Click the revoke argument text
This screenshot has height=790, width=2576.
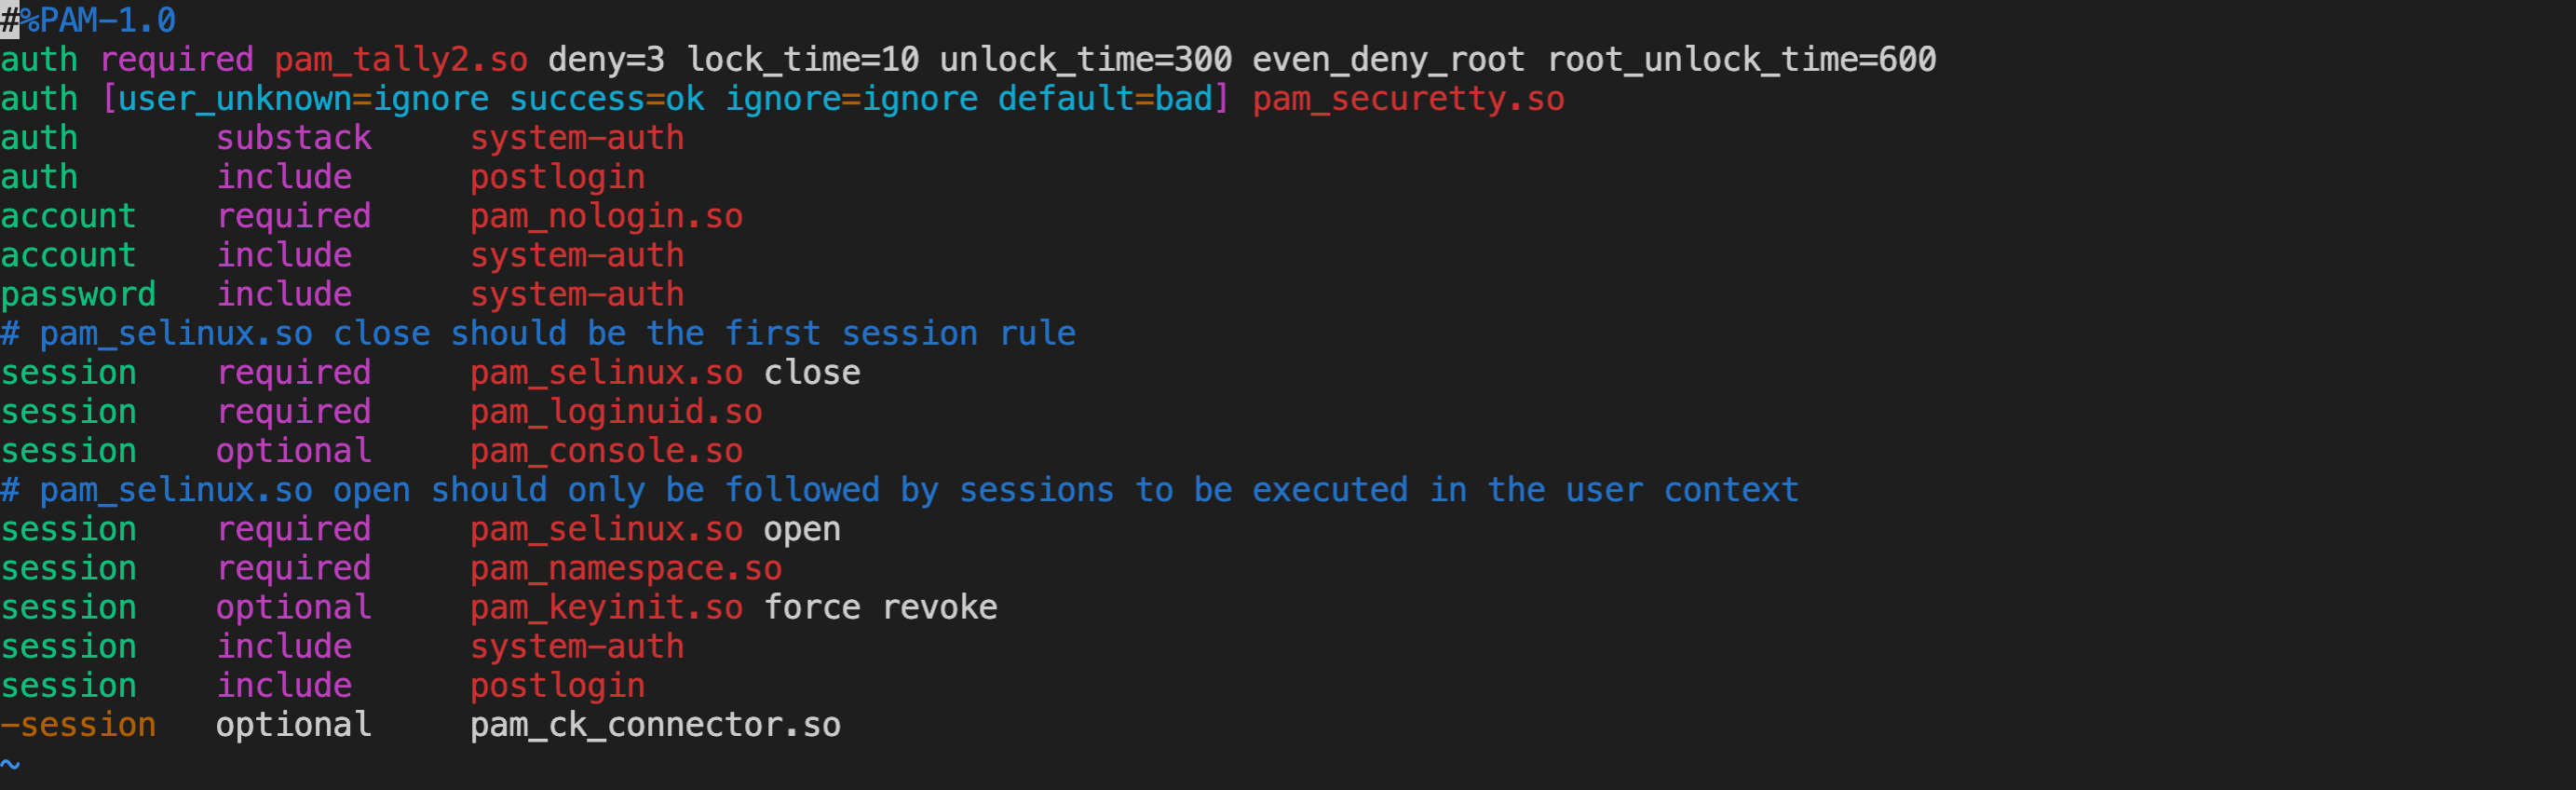point(939,607)
